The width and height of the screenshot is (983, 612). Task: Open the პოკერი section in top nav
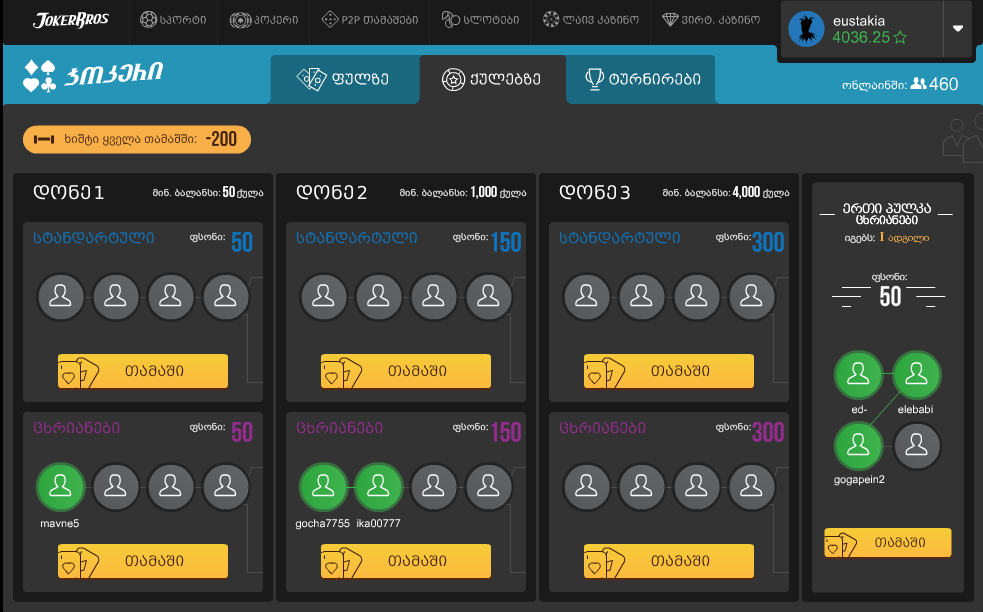coord(263,20)
